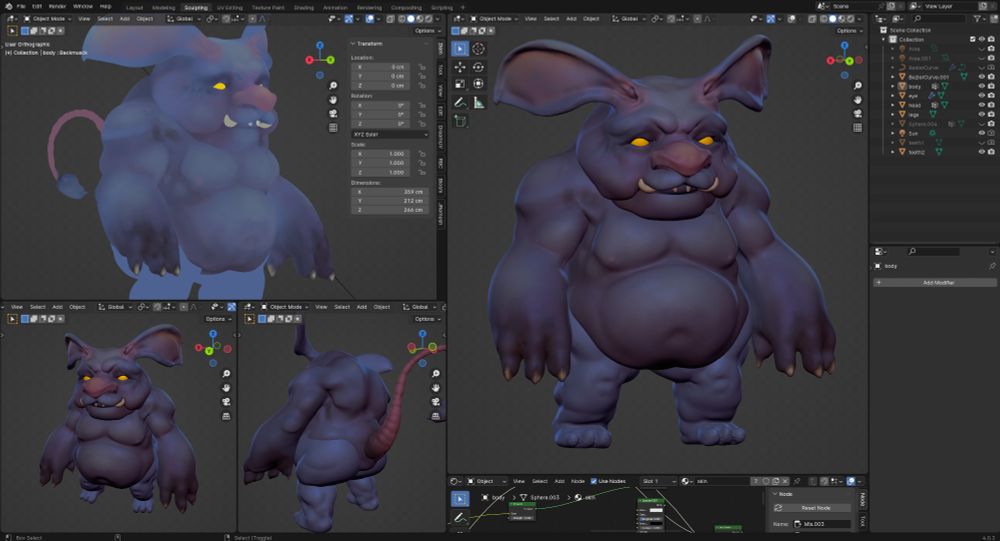The image size is (1000, 541).
Task: Click pan hand icon in bottom-middle viewport
Action: click(436, 388)
